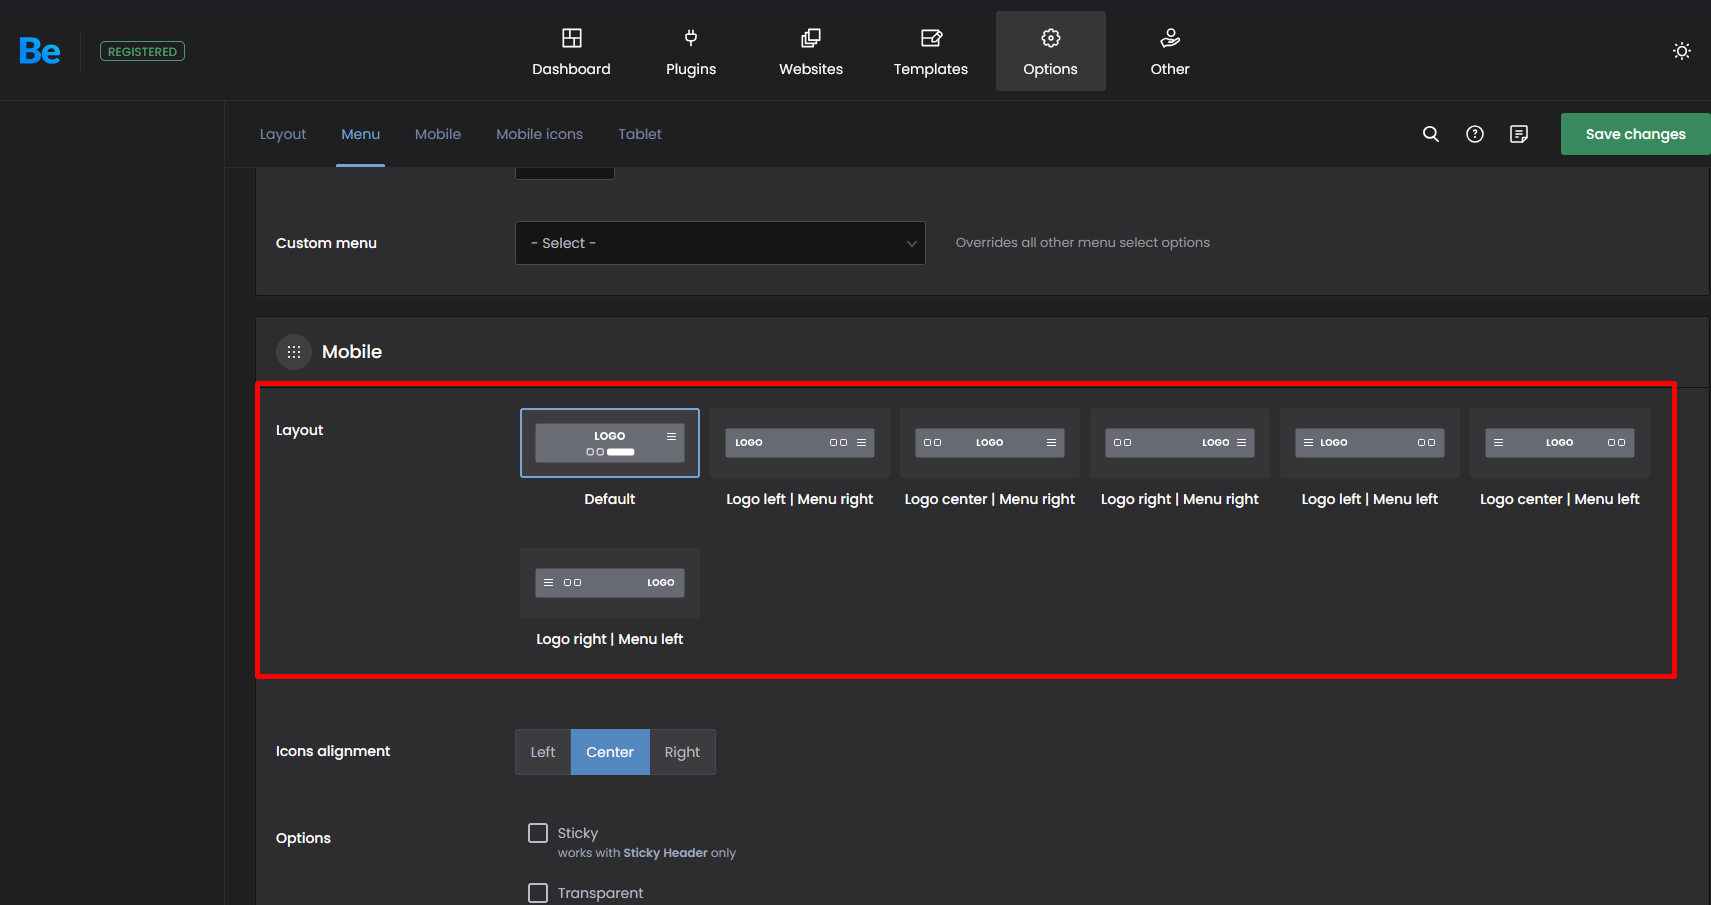Viewport: 1711px width, 905px height.
Task: Click the Save changes button
Action: 1635,134
